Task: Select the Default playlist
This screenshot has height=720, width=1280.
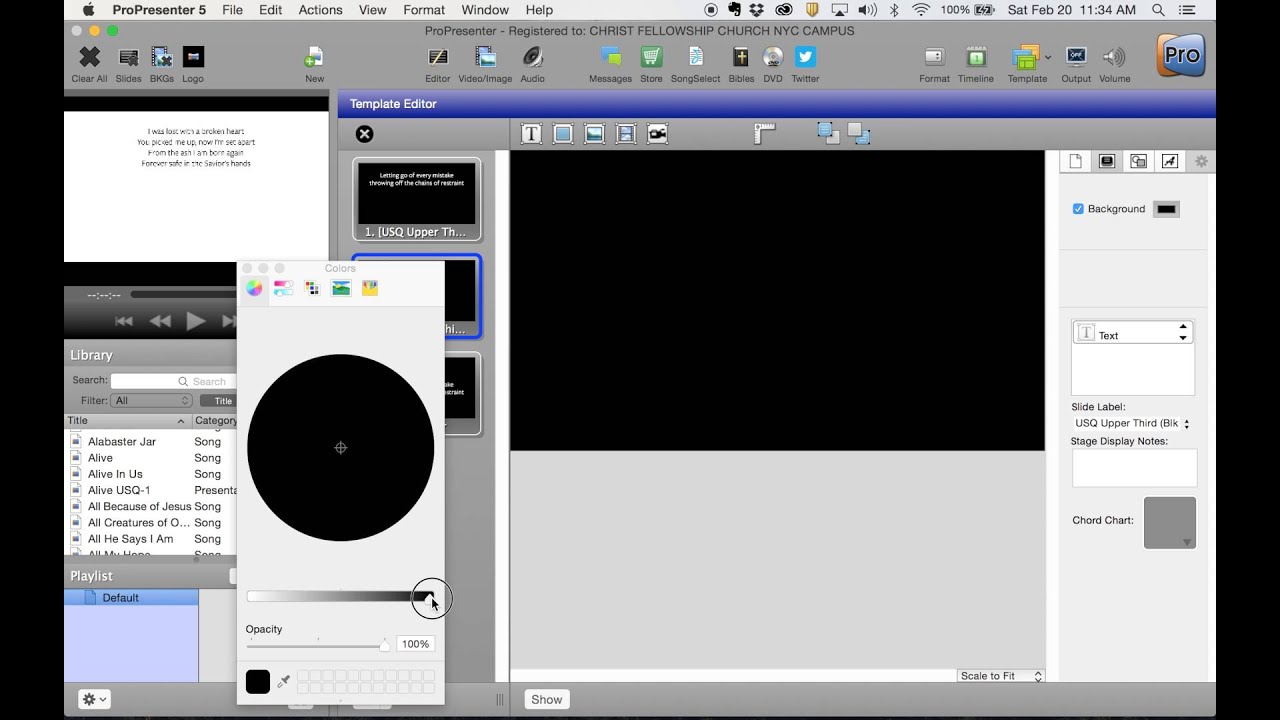Action: coord(131,597)
